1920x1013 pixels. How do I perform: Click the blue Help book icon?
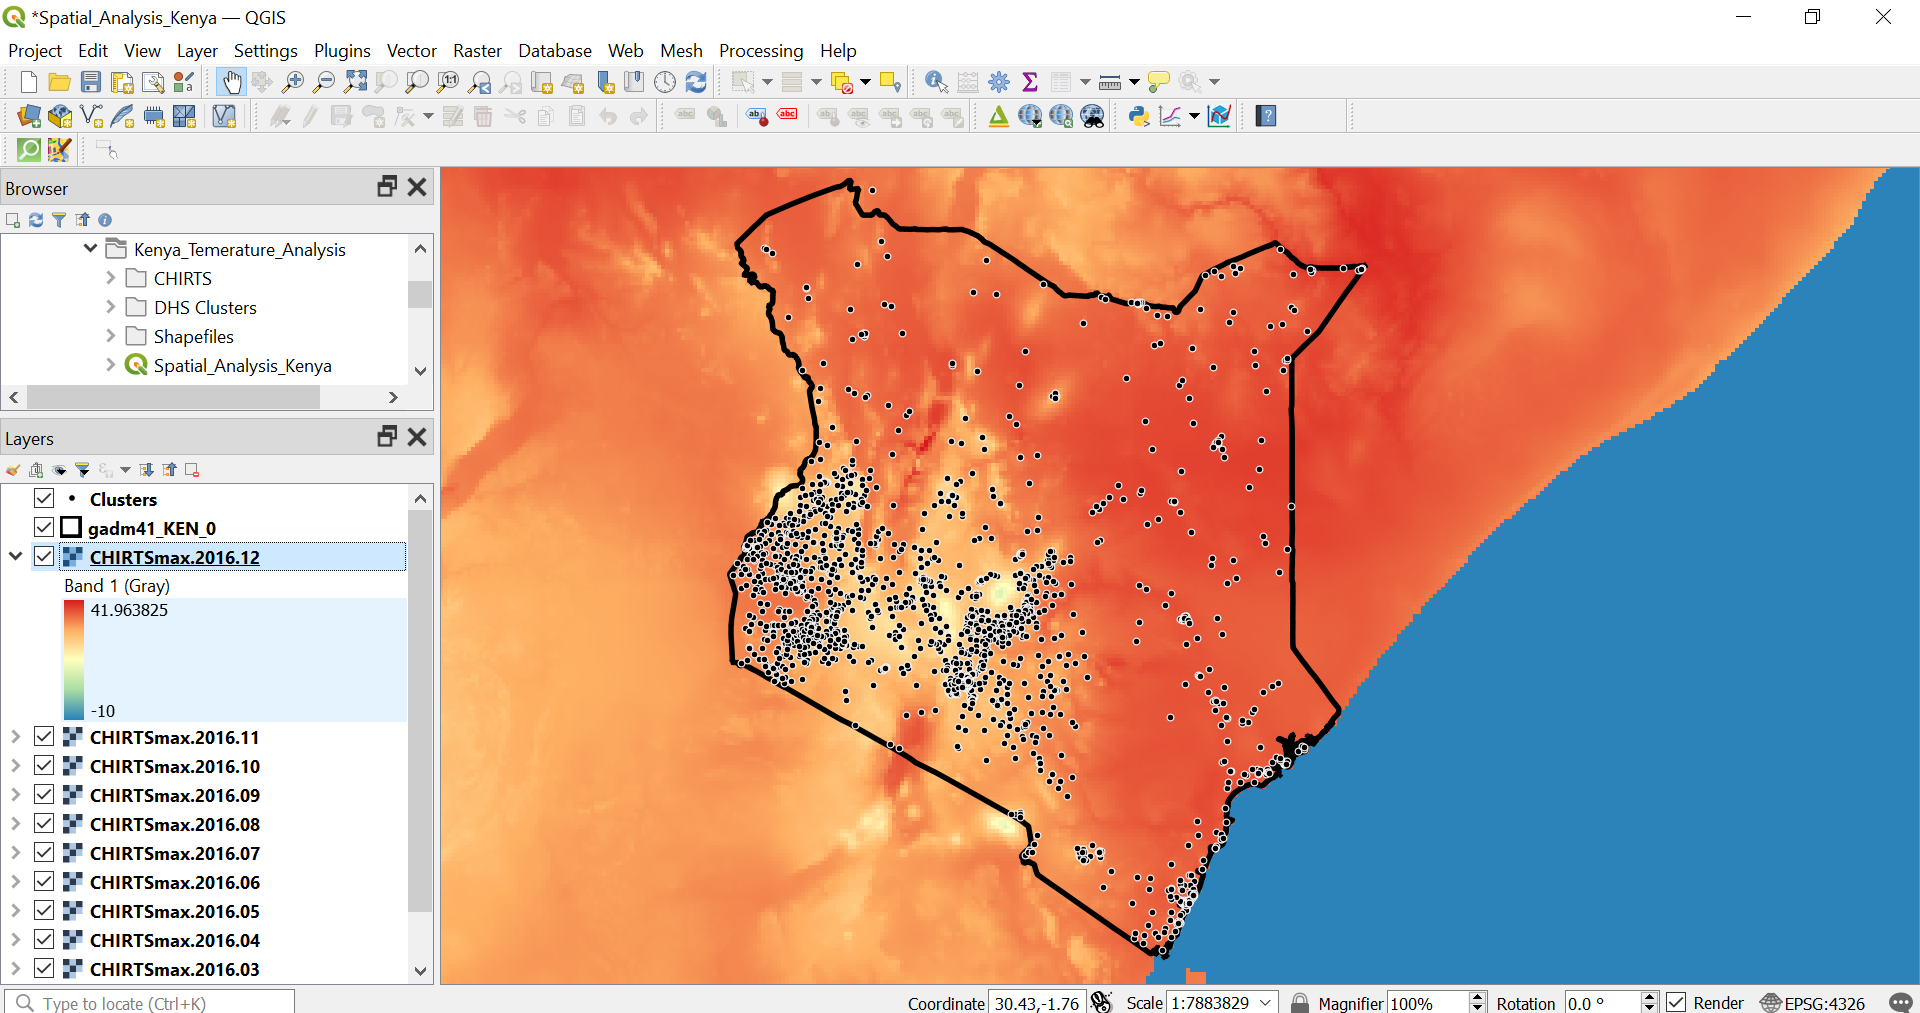[1266, 116]
